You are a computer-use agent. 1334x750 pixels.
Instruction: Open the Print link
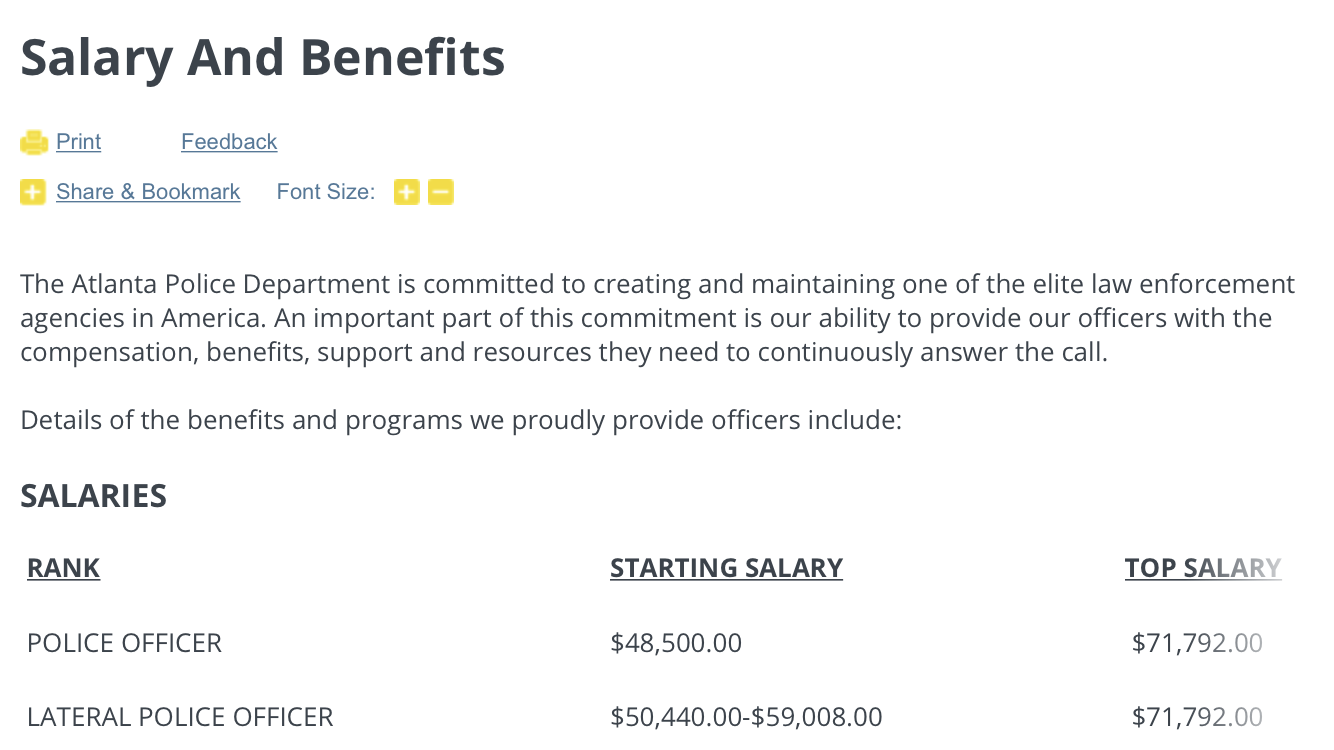coord(78,142)
